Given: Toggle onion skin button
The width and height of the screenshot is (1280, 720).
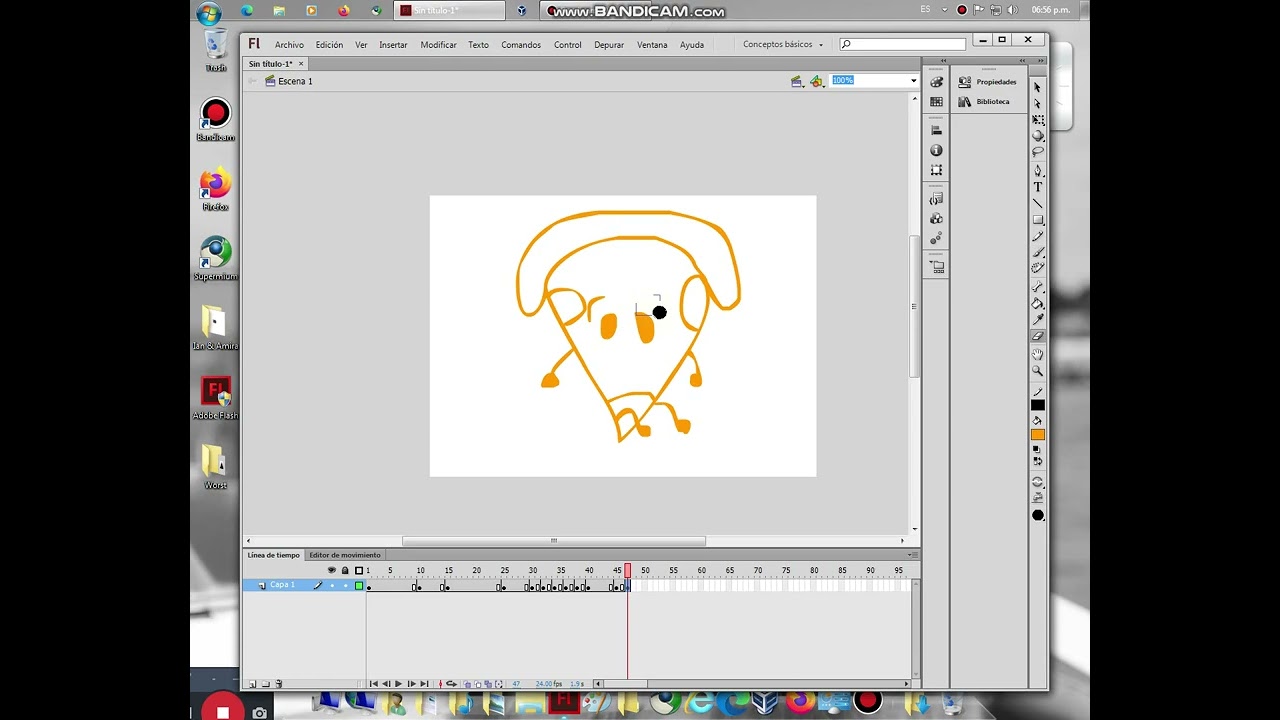Looking at the screenshot, I should pos(467,684).
